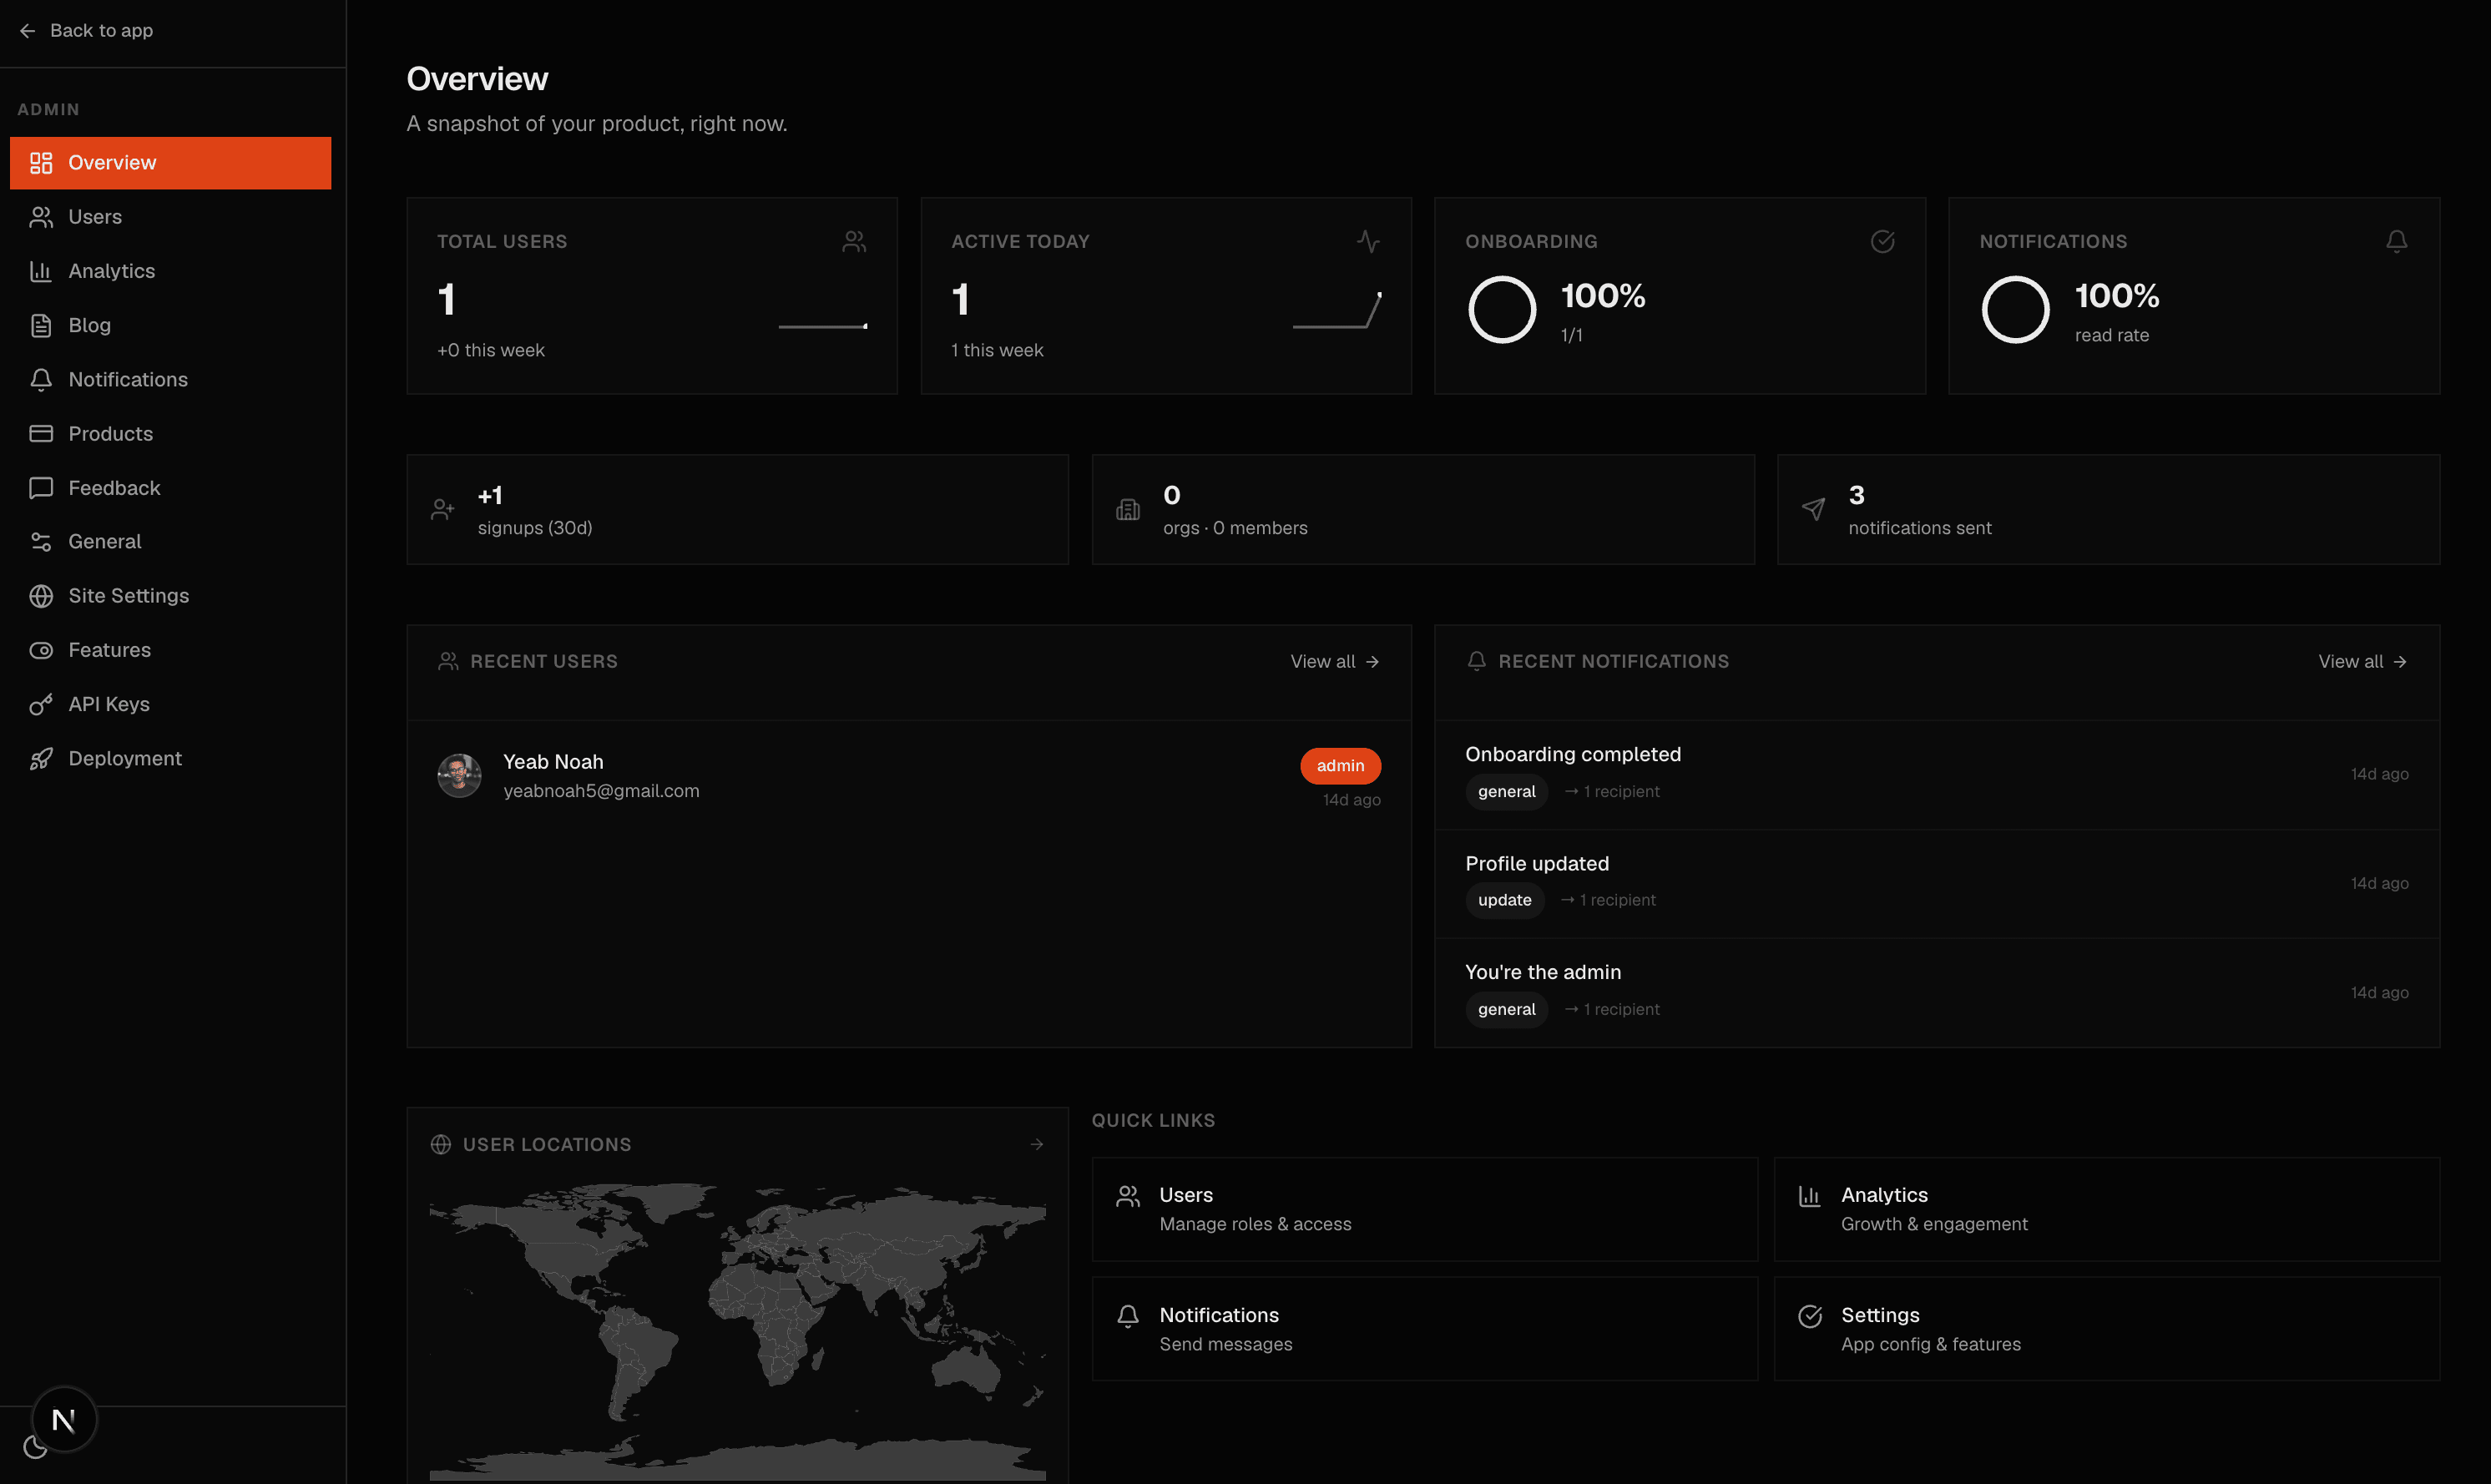Open Users in the sidebar

click(170, 217)
